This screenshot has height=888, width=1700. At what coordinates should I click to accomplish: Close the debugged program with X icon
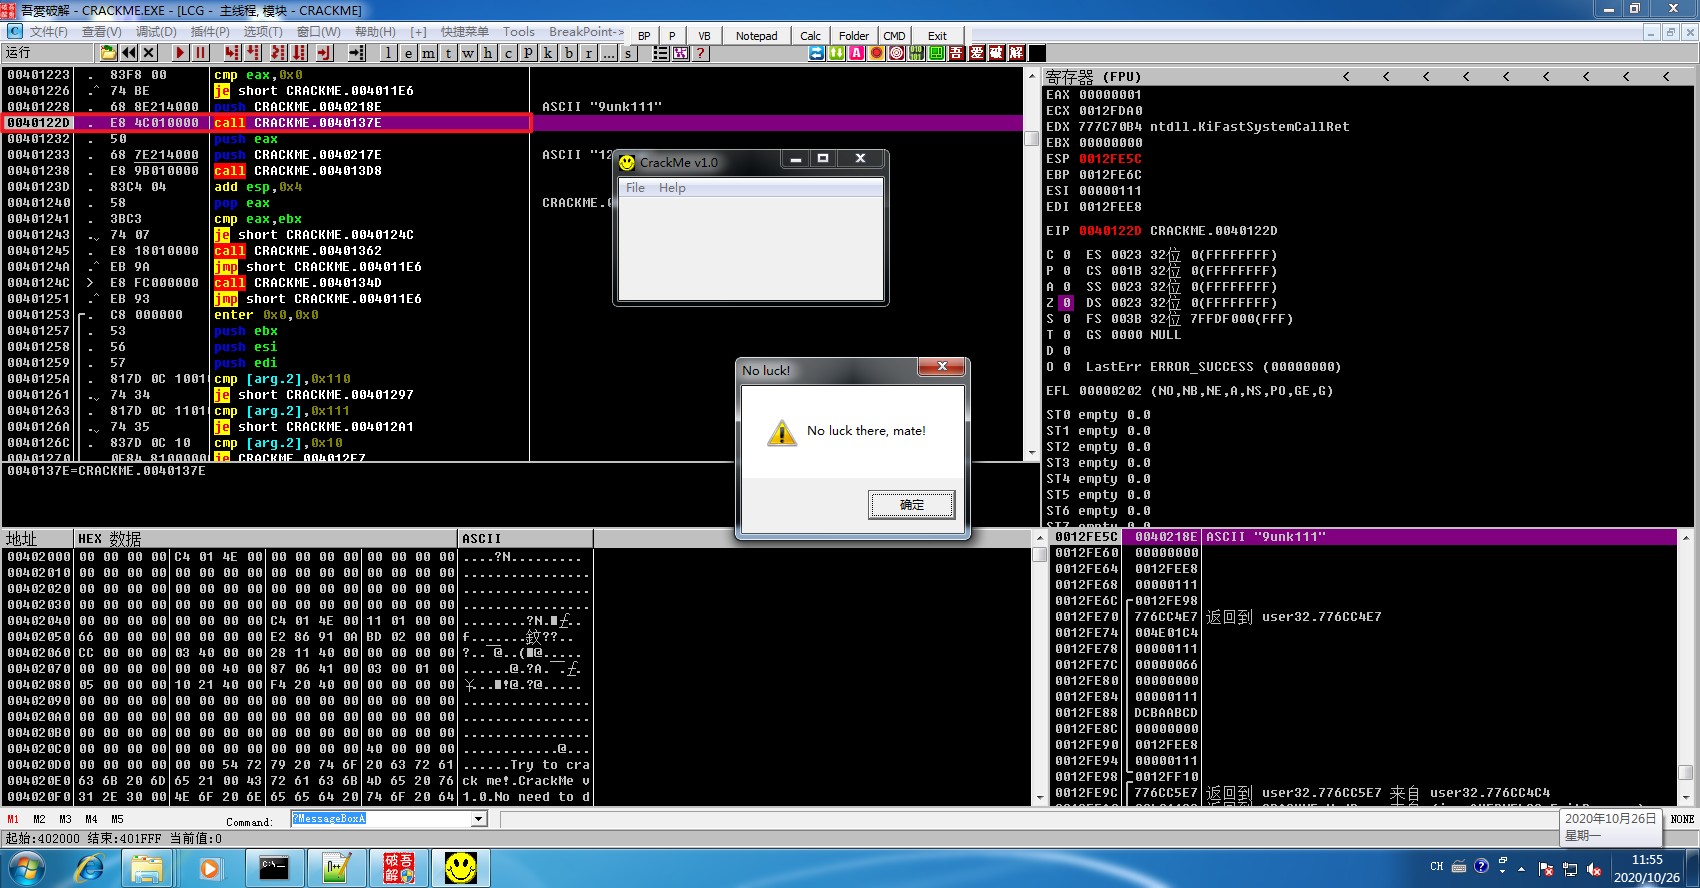[149, 53]
